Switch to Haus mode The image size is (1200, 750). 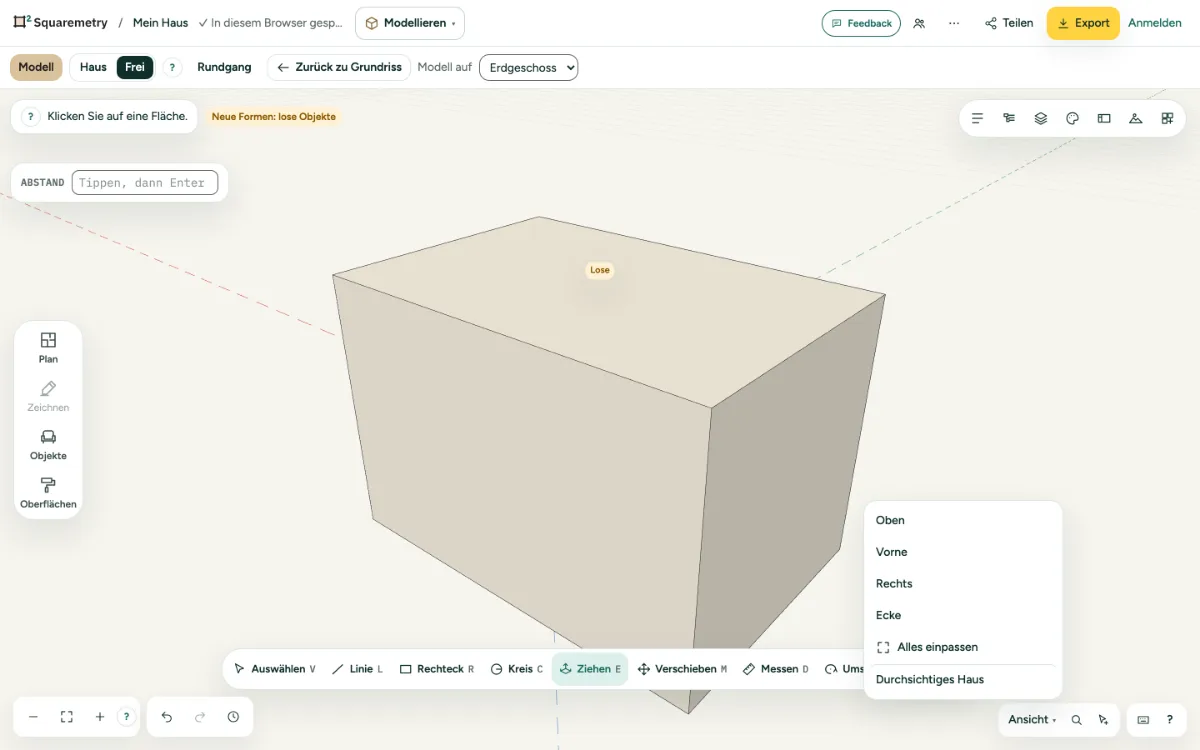93,67
